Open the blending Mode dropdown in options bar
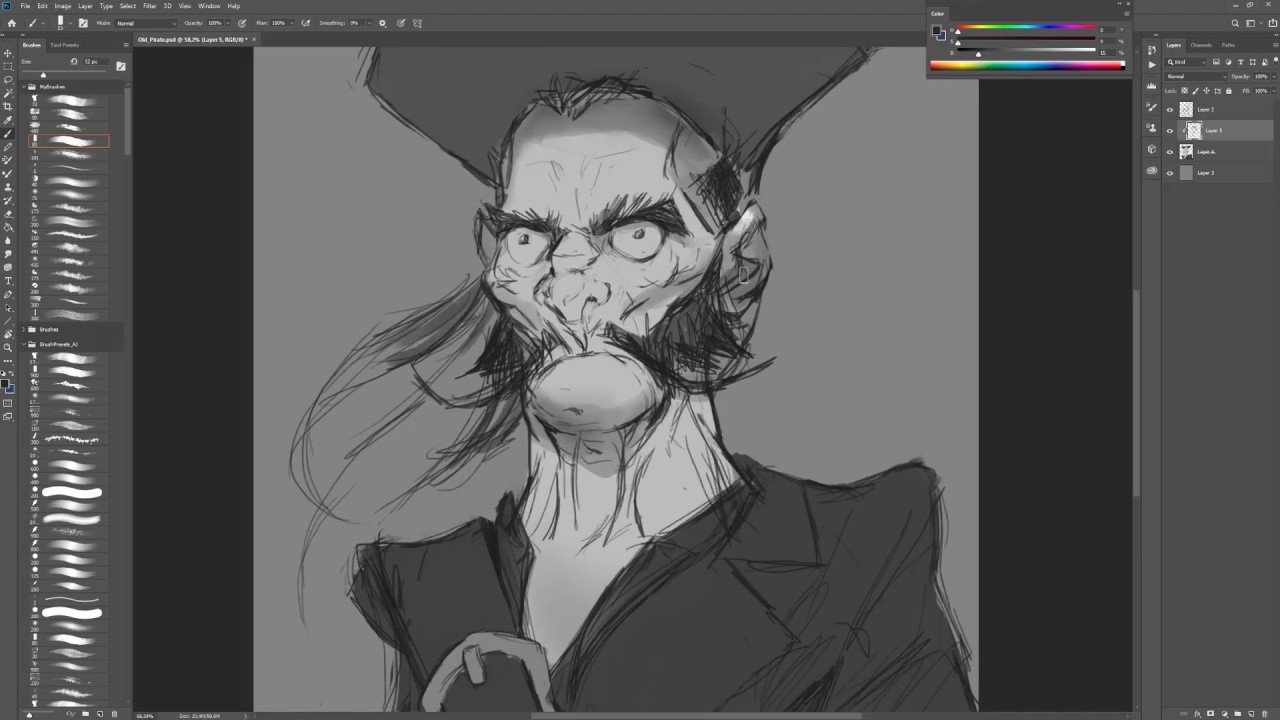Viewport: 1280px width, 720px height. point(146,23)
